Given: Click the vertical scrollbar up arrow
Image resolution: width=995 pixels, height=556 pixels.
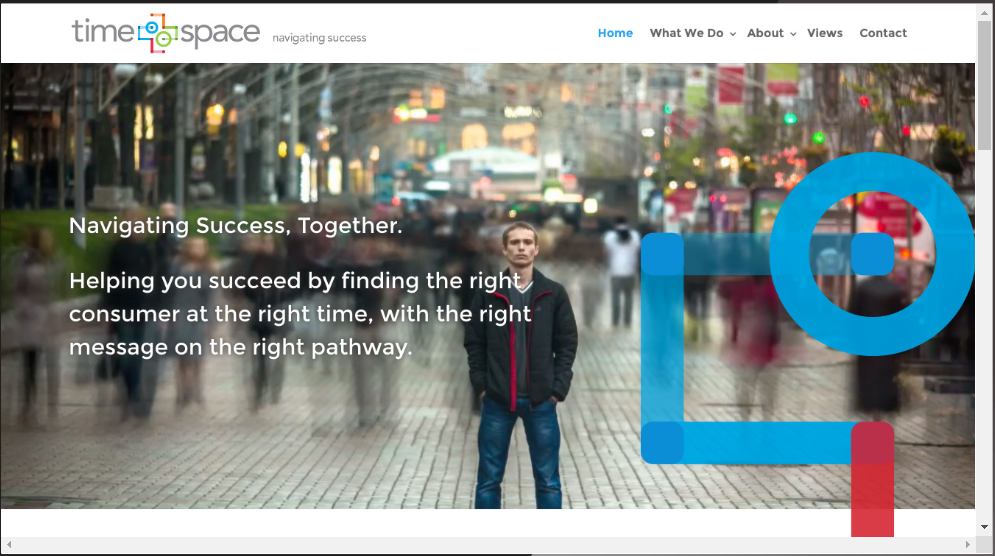Looking at the screenshot, I should pyautogui.click(x=984, y=11).
